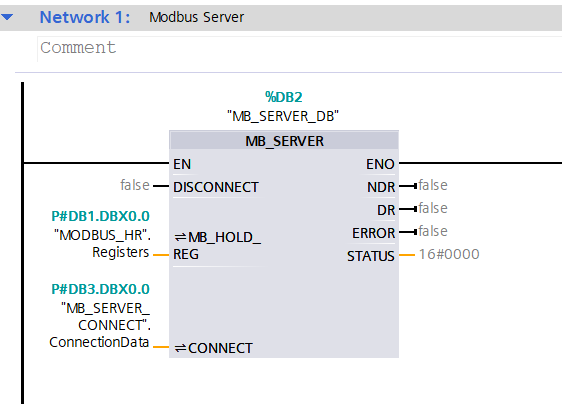Screen dimensions: 562x412
Task: Click the DISCONNECT parameter label
Action: click(x=216, y=187)
